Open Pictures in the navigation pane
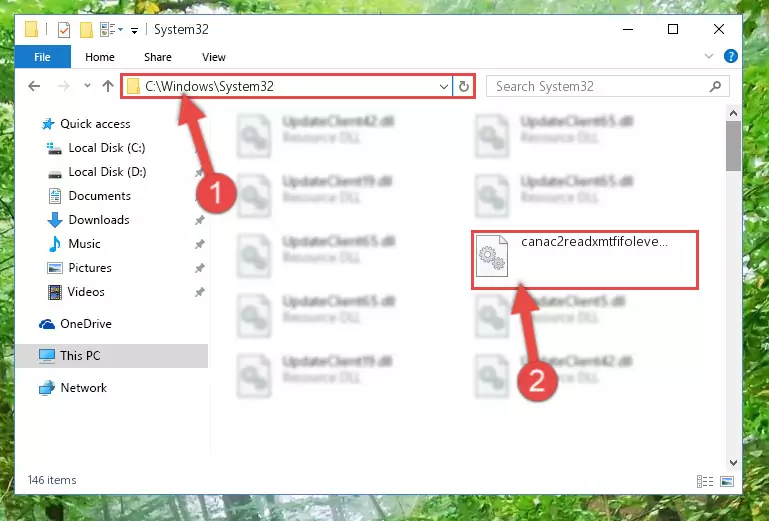Viewport: 769px width, 521px height. click(90, 268)
